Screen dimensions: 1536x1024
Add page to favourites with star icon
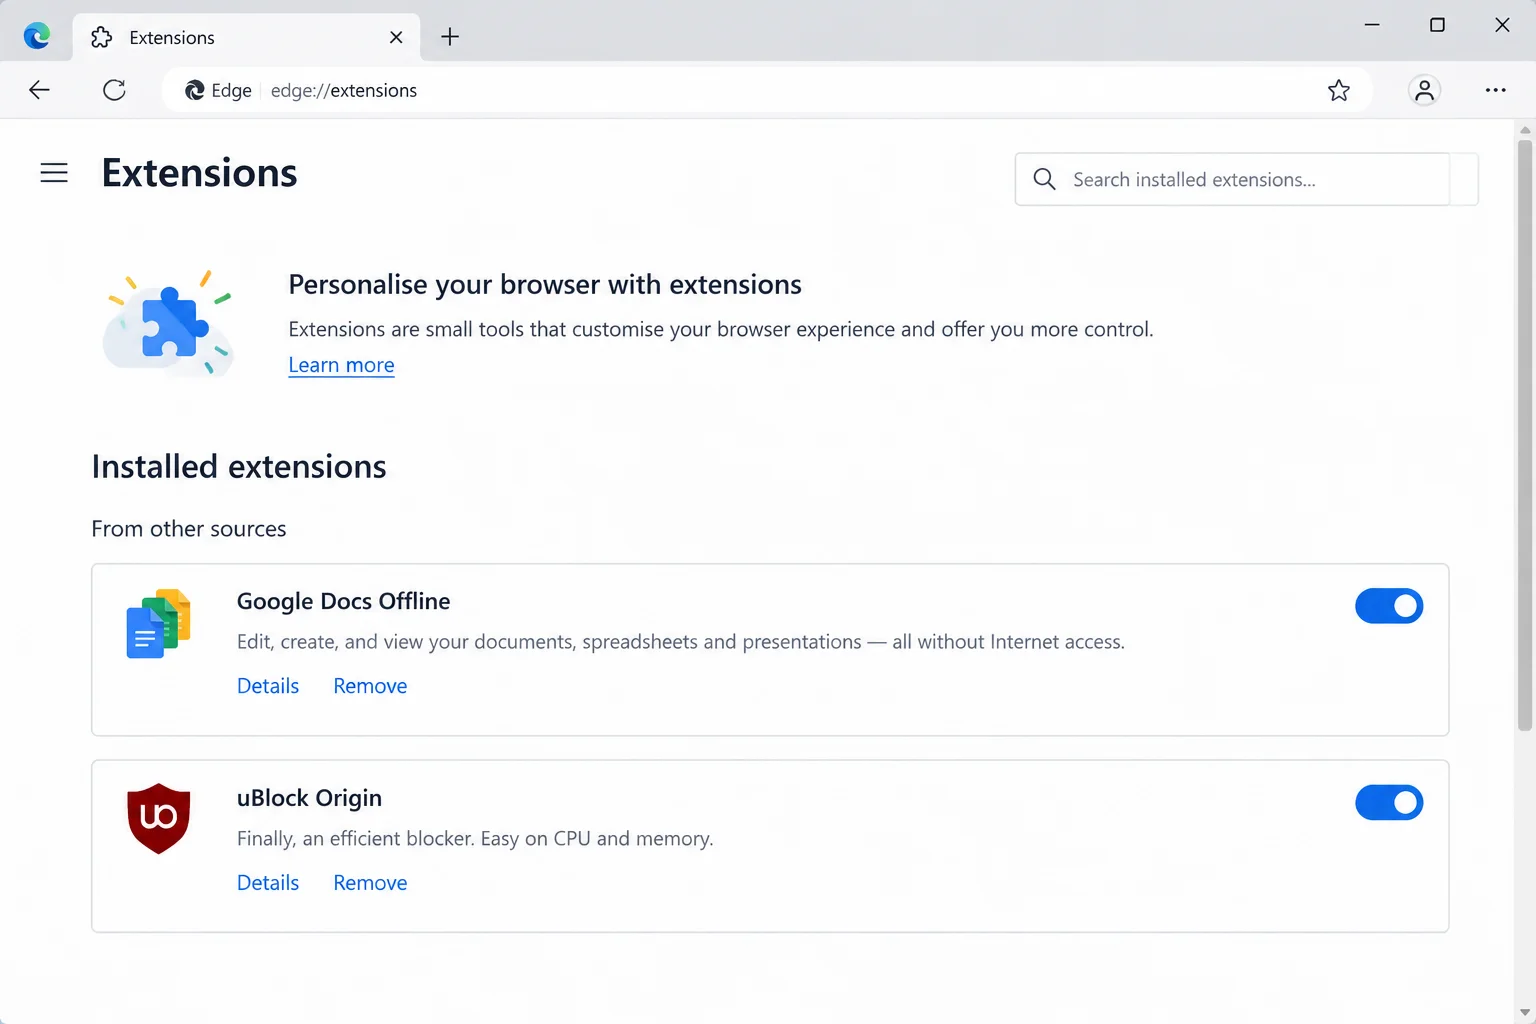(1339, 90)
